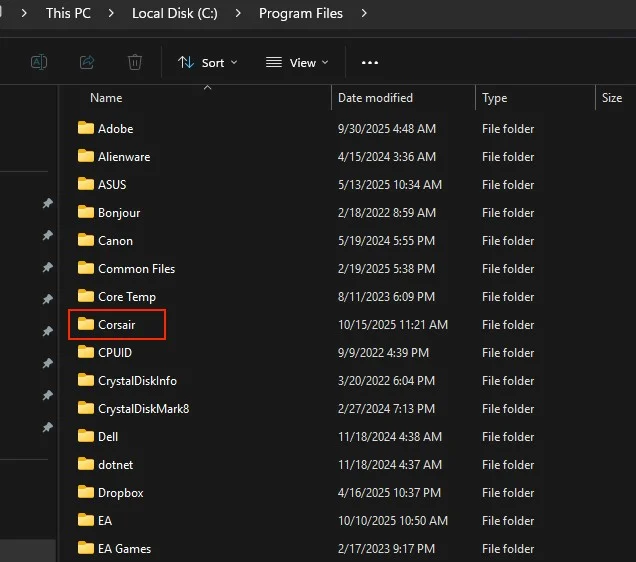Expand the chevron after Local Disk (C:)
Screen dimensions: 636x562
click(x=238, y=13)
